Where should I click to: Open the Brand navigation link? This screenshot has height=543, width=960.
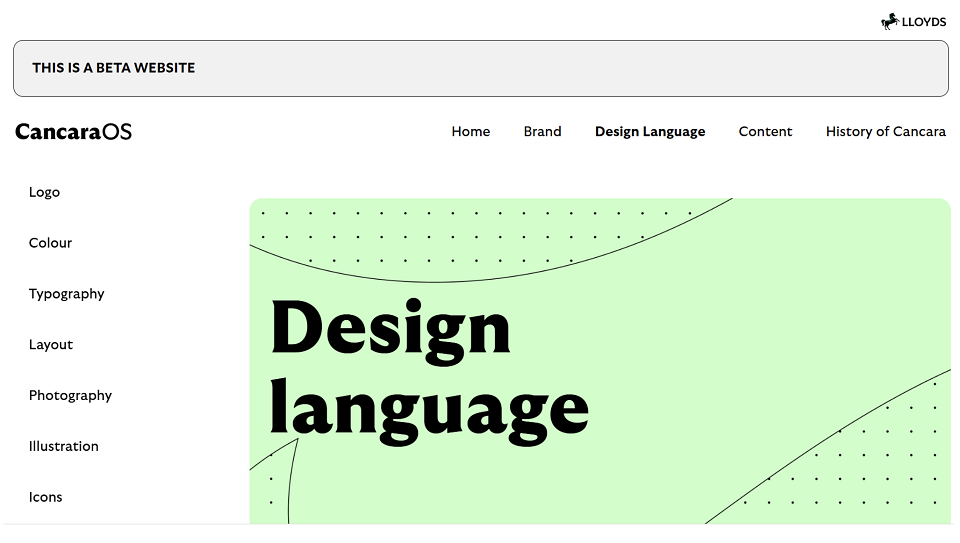[x=542, y=132]
